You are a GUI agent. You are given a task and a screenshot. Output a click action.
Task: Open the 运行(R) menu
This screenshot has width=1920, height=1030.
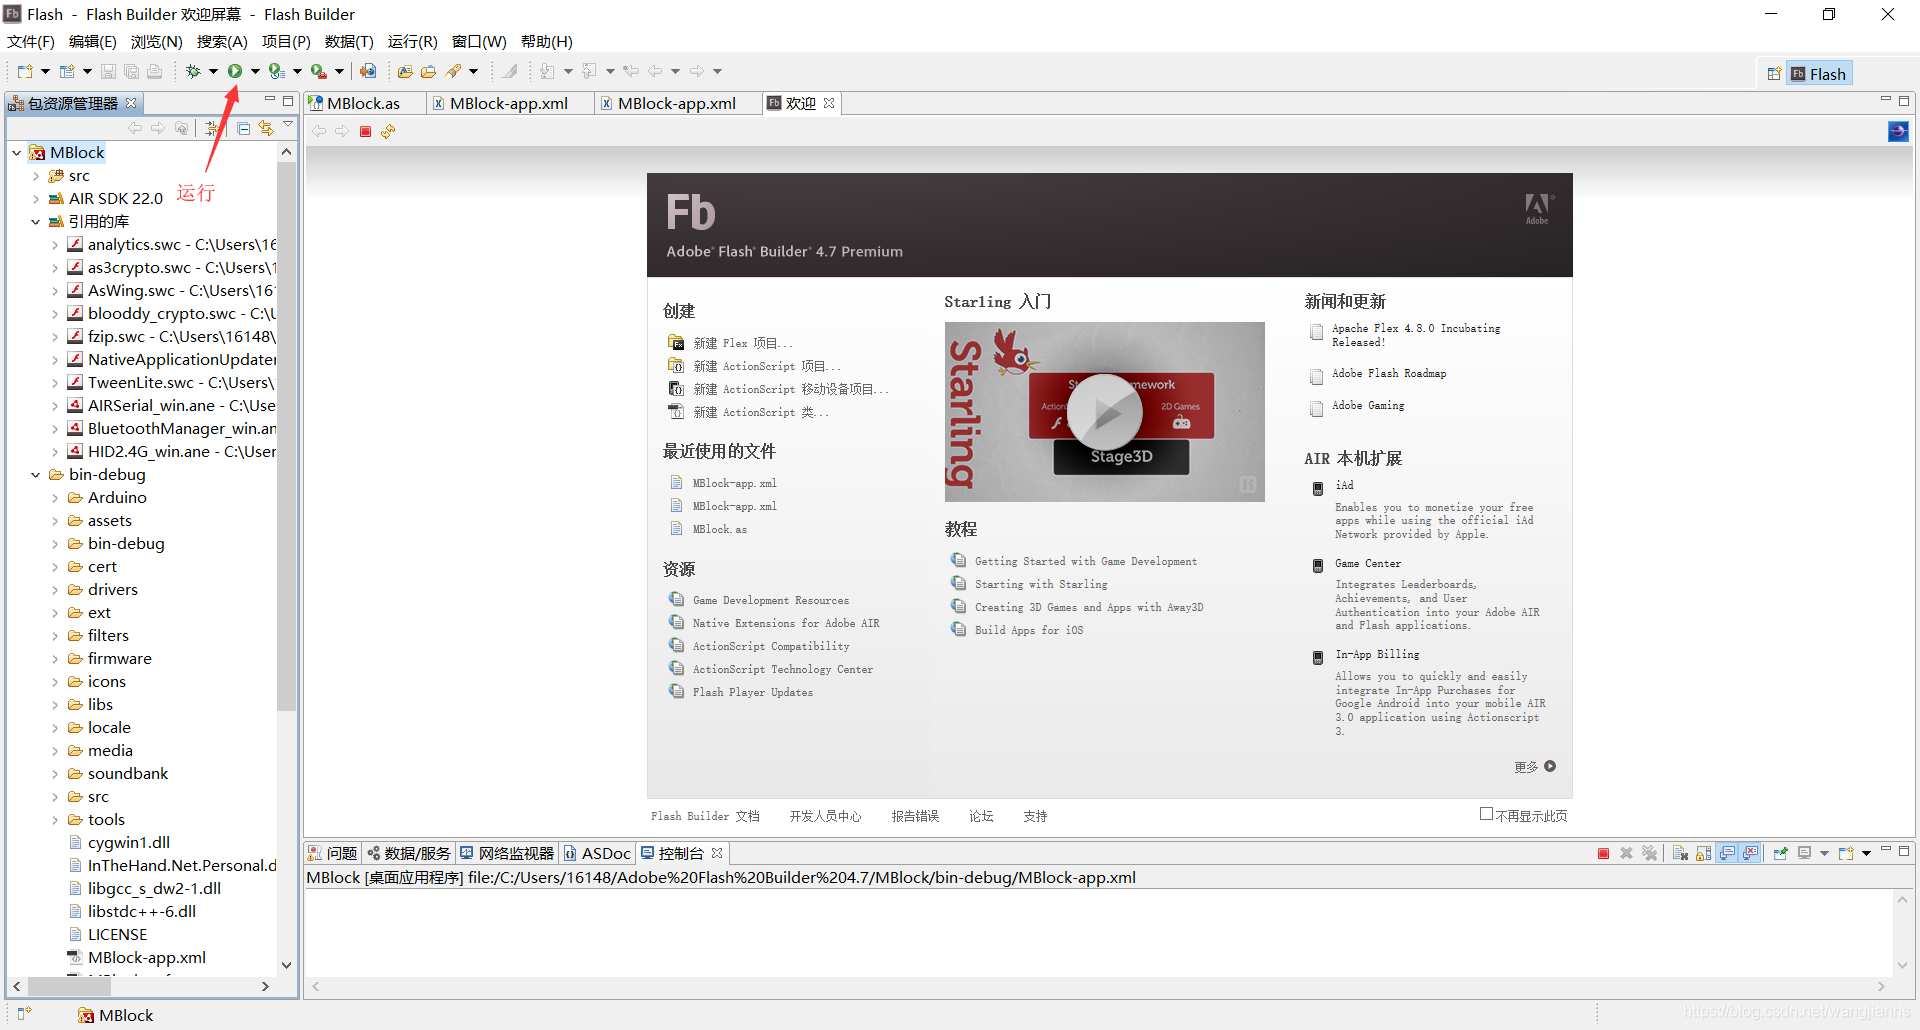[x=413, y=41]
